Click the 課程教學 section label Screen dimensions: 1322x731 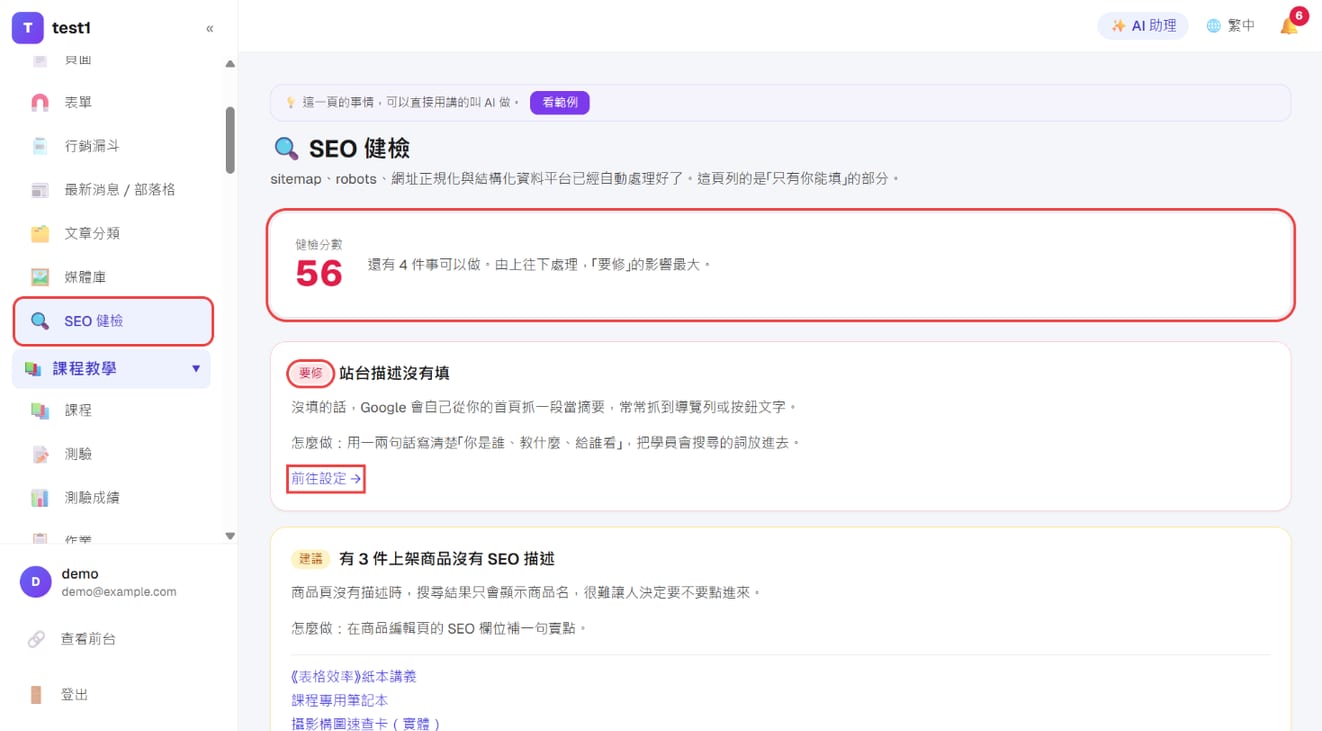[x=85, y=369]
